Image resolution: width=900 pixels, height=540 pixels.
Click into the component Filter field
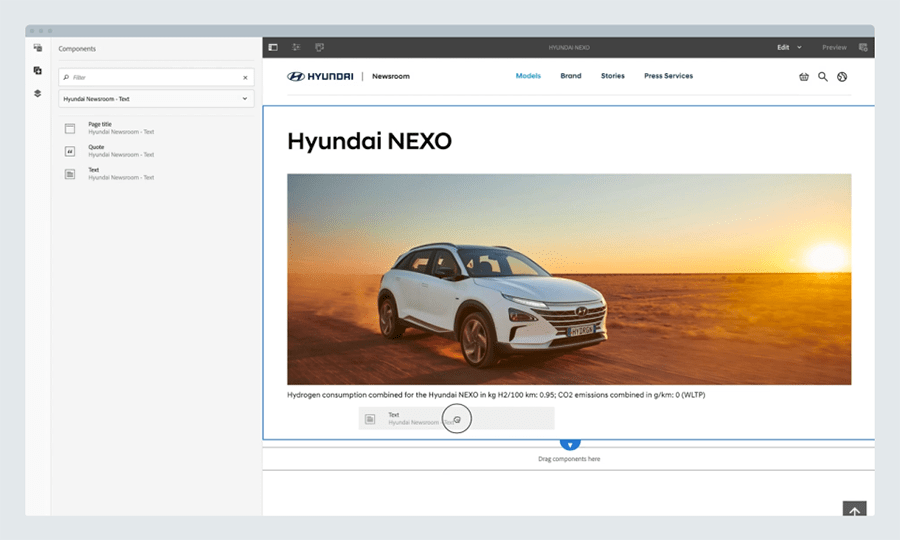(x=150, y=77)
